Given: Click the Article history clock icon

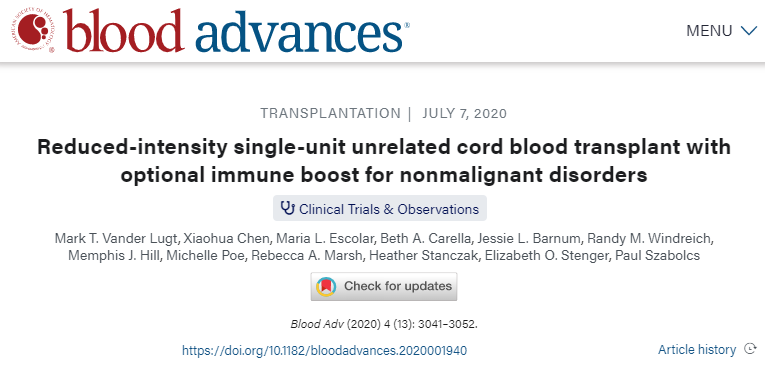Looking at the screenshot, I should 749,349.
